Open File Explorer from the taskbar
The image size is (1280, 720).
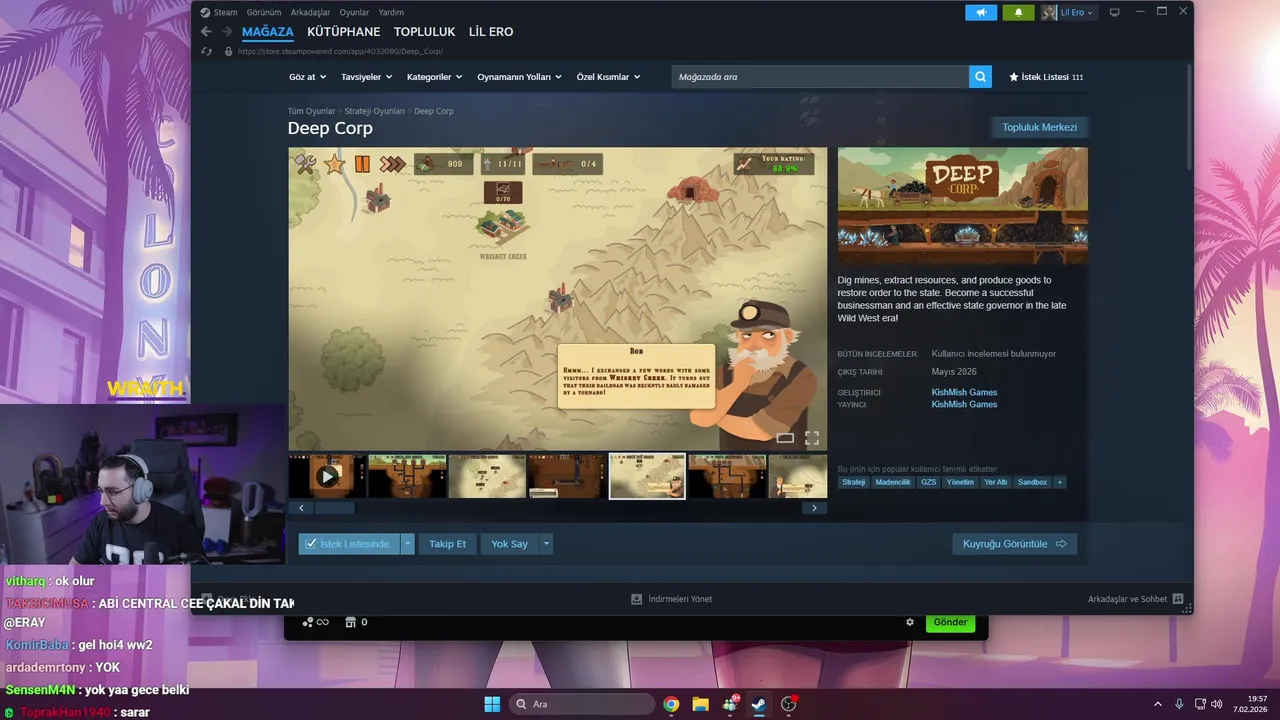(700, 704)
